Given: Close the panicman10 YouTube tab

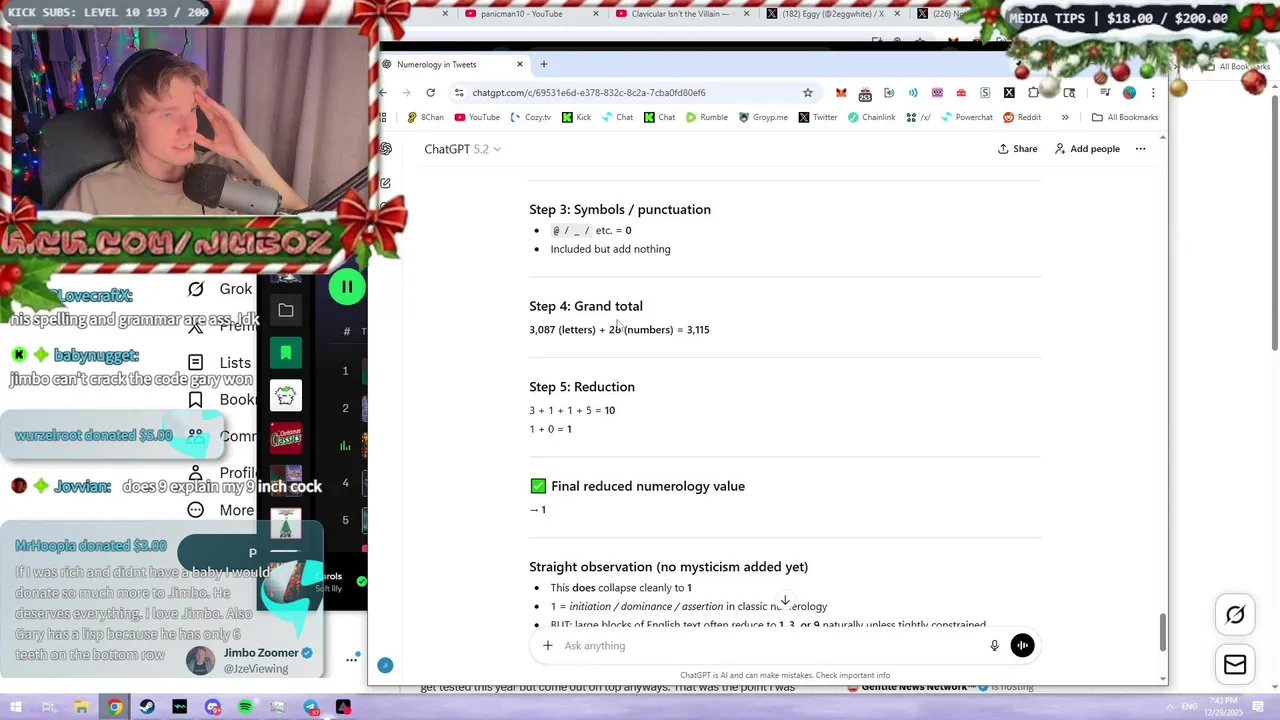Looking at the screenshot, I should coord(597,14).
